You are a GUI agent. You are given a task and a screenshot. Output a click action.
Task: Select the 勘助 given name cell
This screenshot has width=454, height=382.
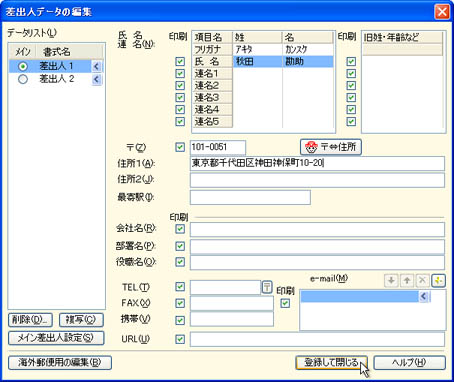pos(308,61)
